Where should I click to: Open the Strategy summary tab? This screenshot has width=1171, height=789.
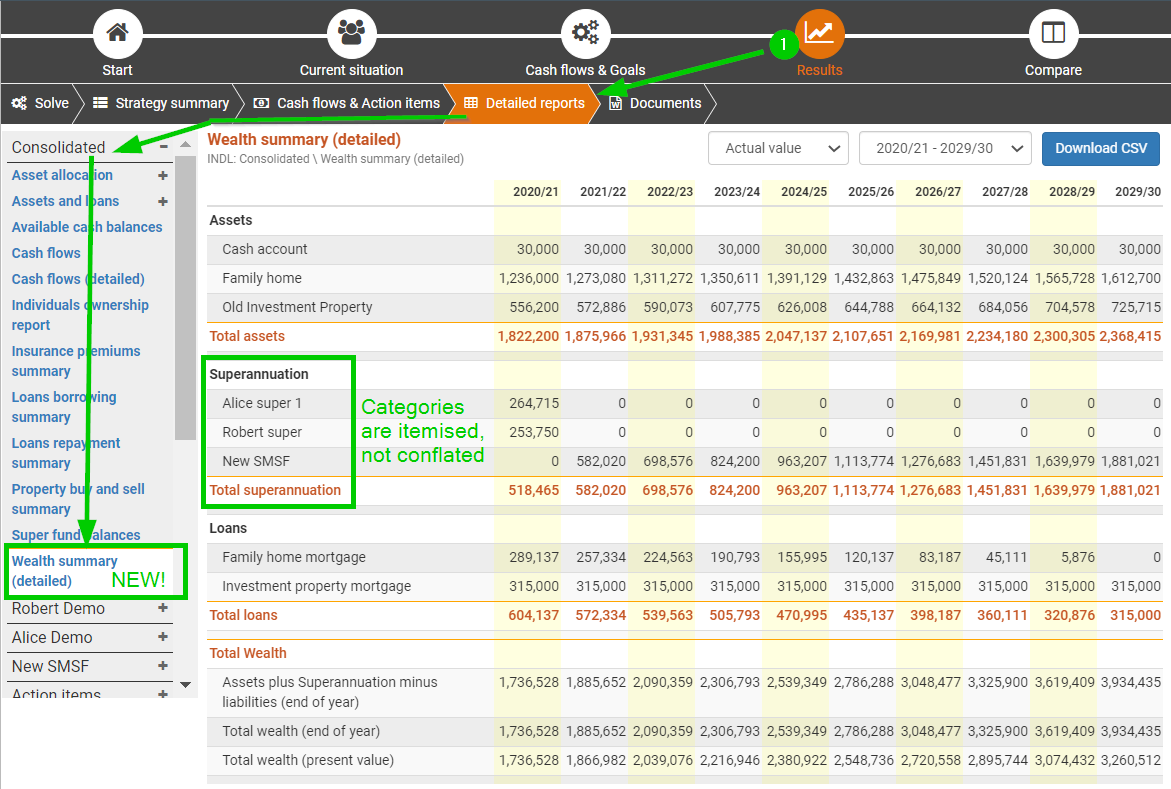161,103
